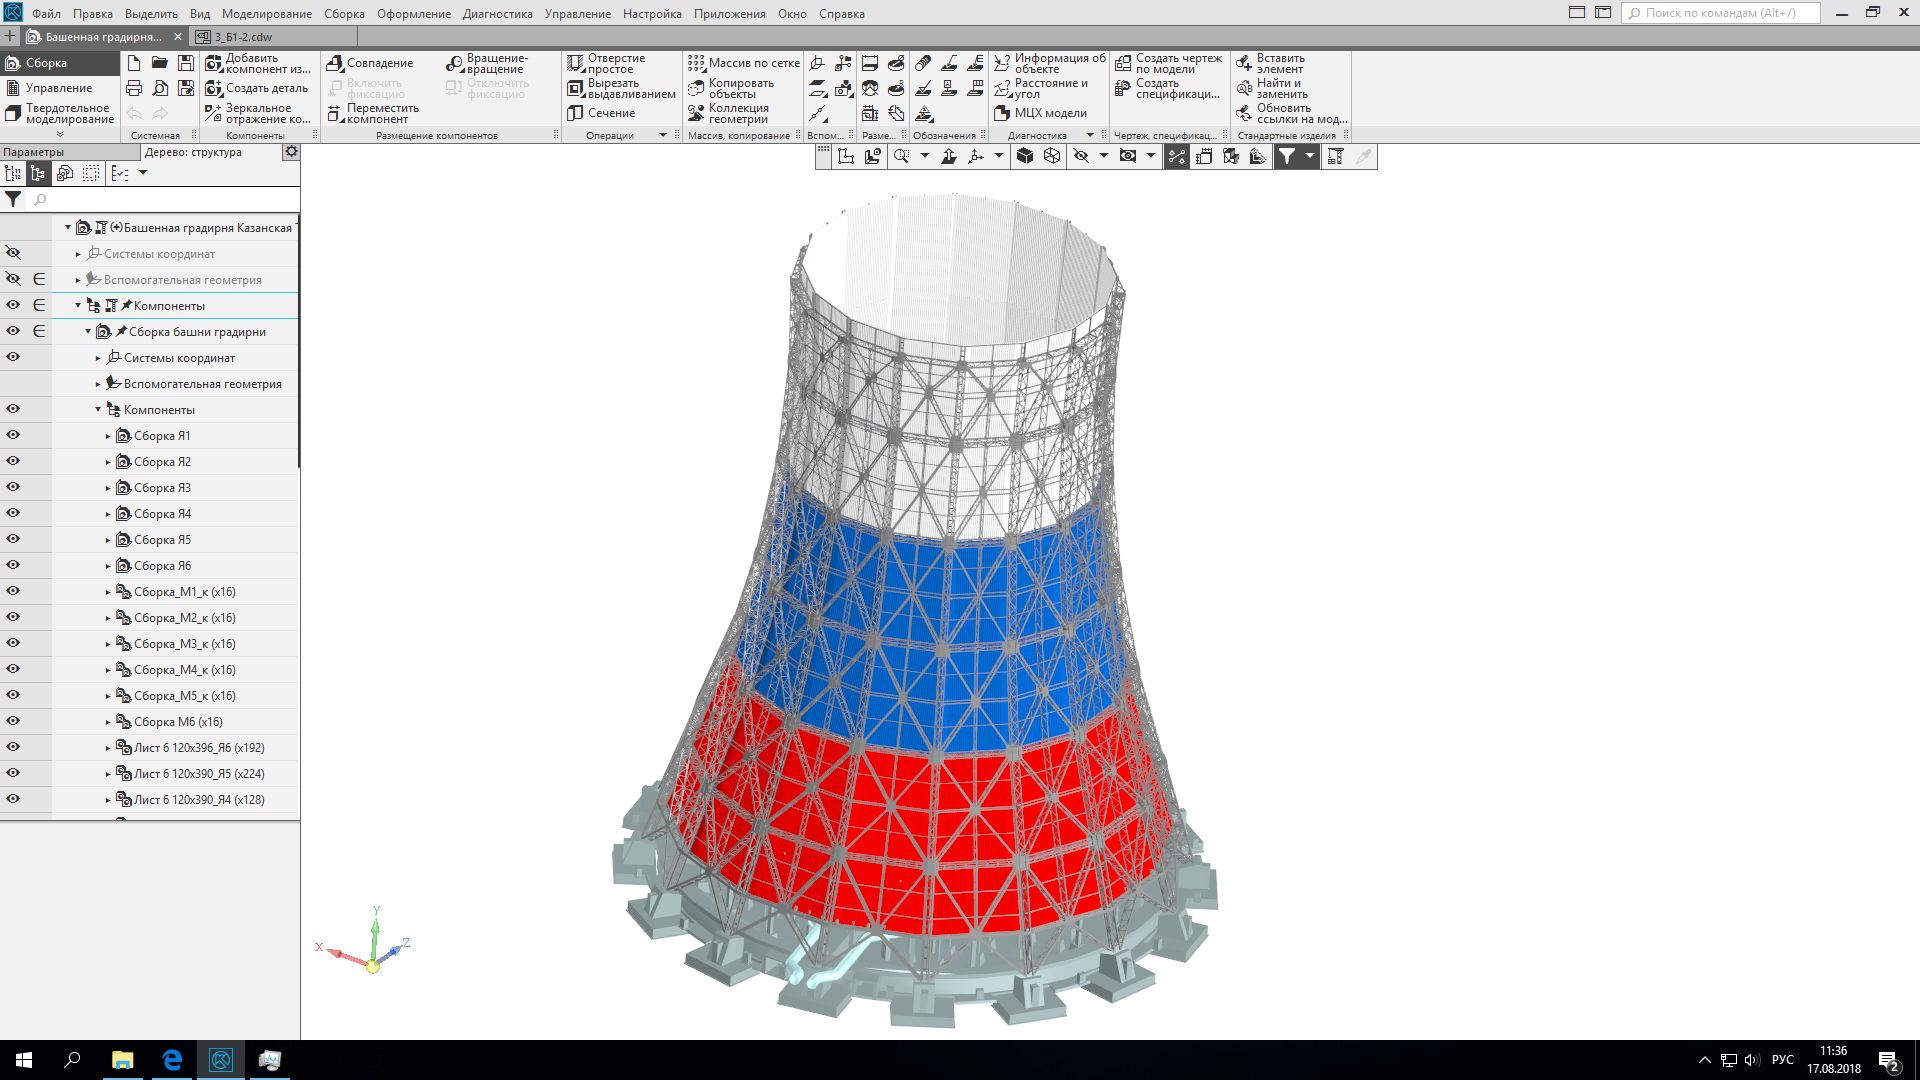
Task: Show hidden Вспомогательная геометрия via crossed eye
Action: click(13, 279)
